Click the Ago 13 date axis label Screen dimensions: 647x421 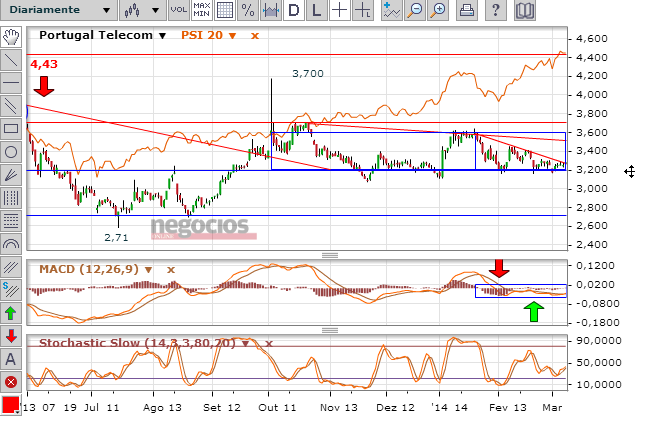pyautogui.click(x=162, y=408)
